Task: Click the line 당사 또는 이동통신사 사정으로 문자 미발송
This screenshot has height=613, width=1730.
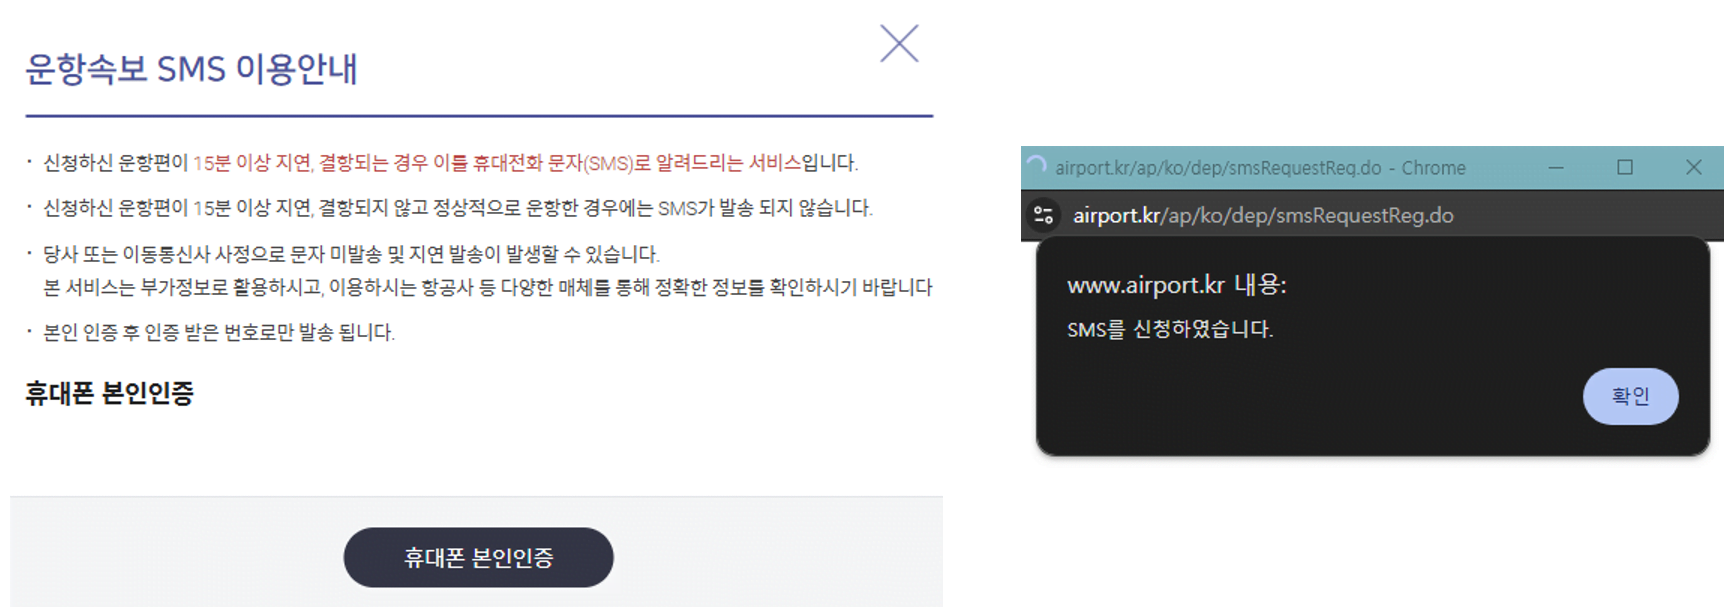Action: [351, 254]
